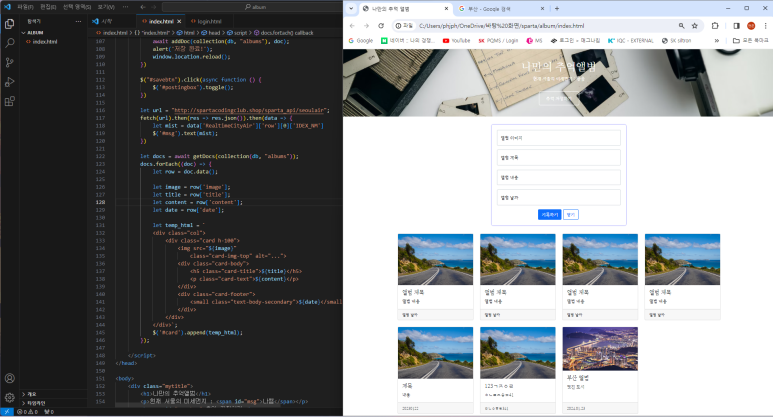Click the editor horizontal scrollbar at bottom

tap(198, 405)
